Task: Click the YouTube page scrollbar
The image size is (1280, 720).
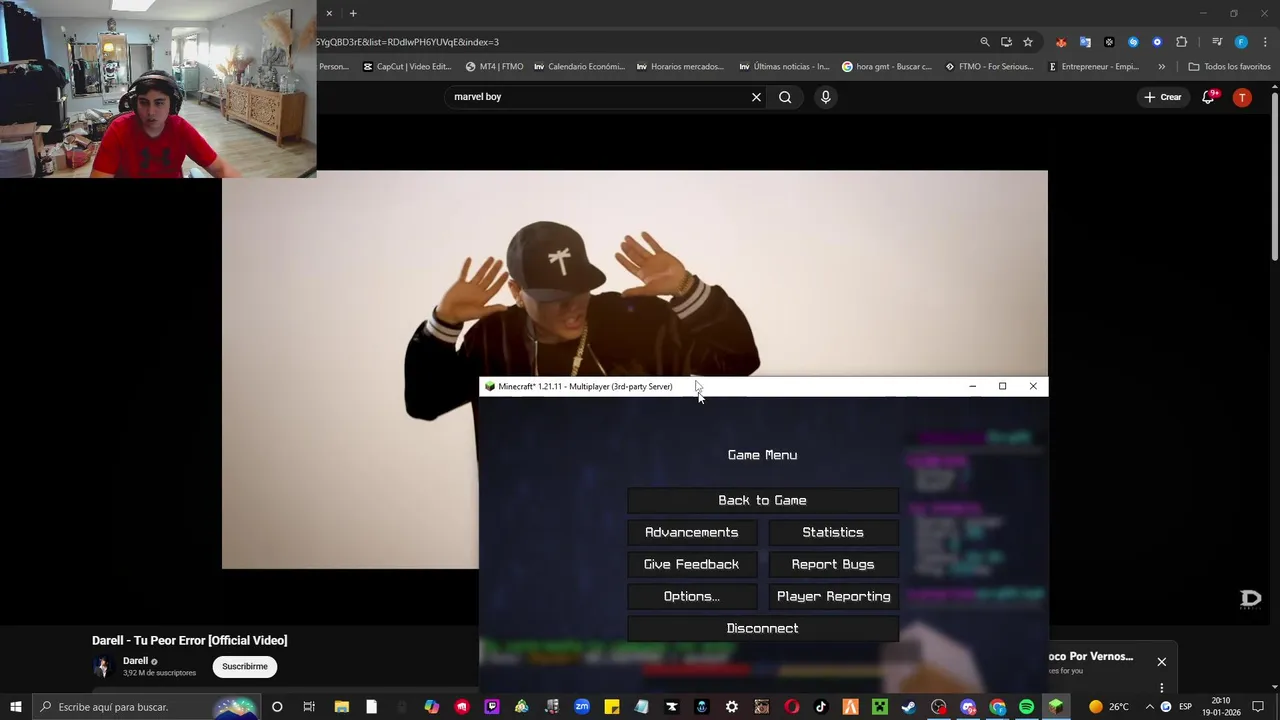Action: [x=1275, y=175]
